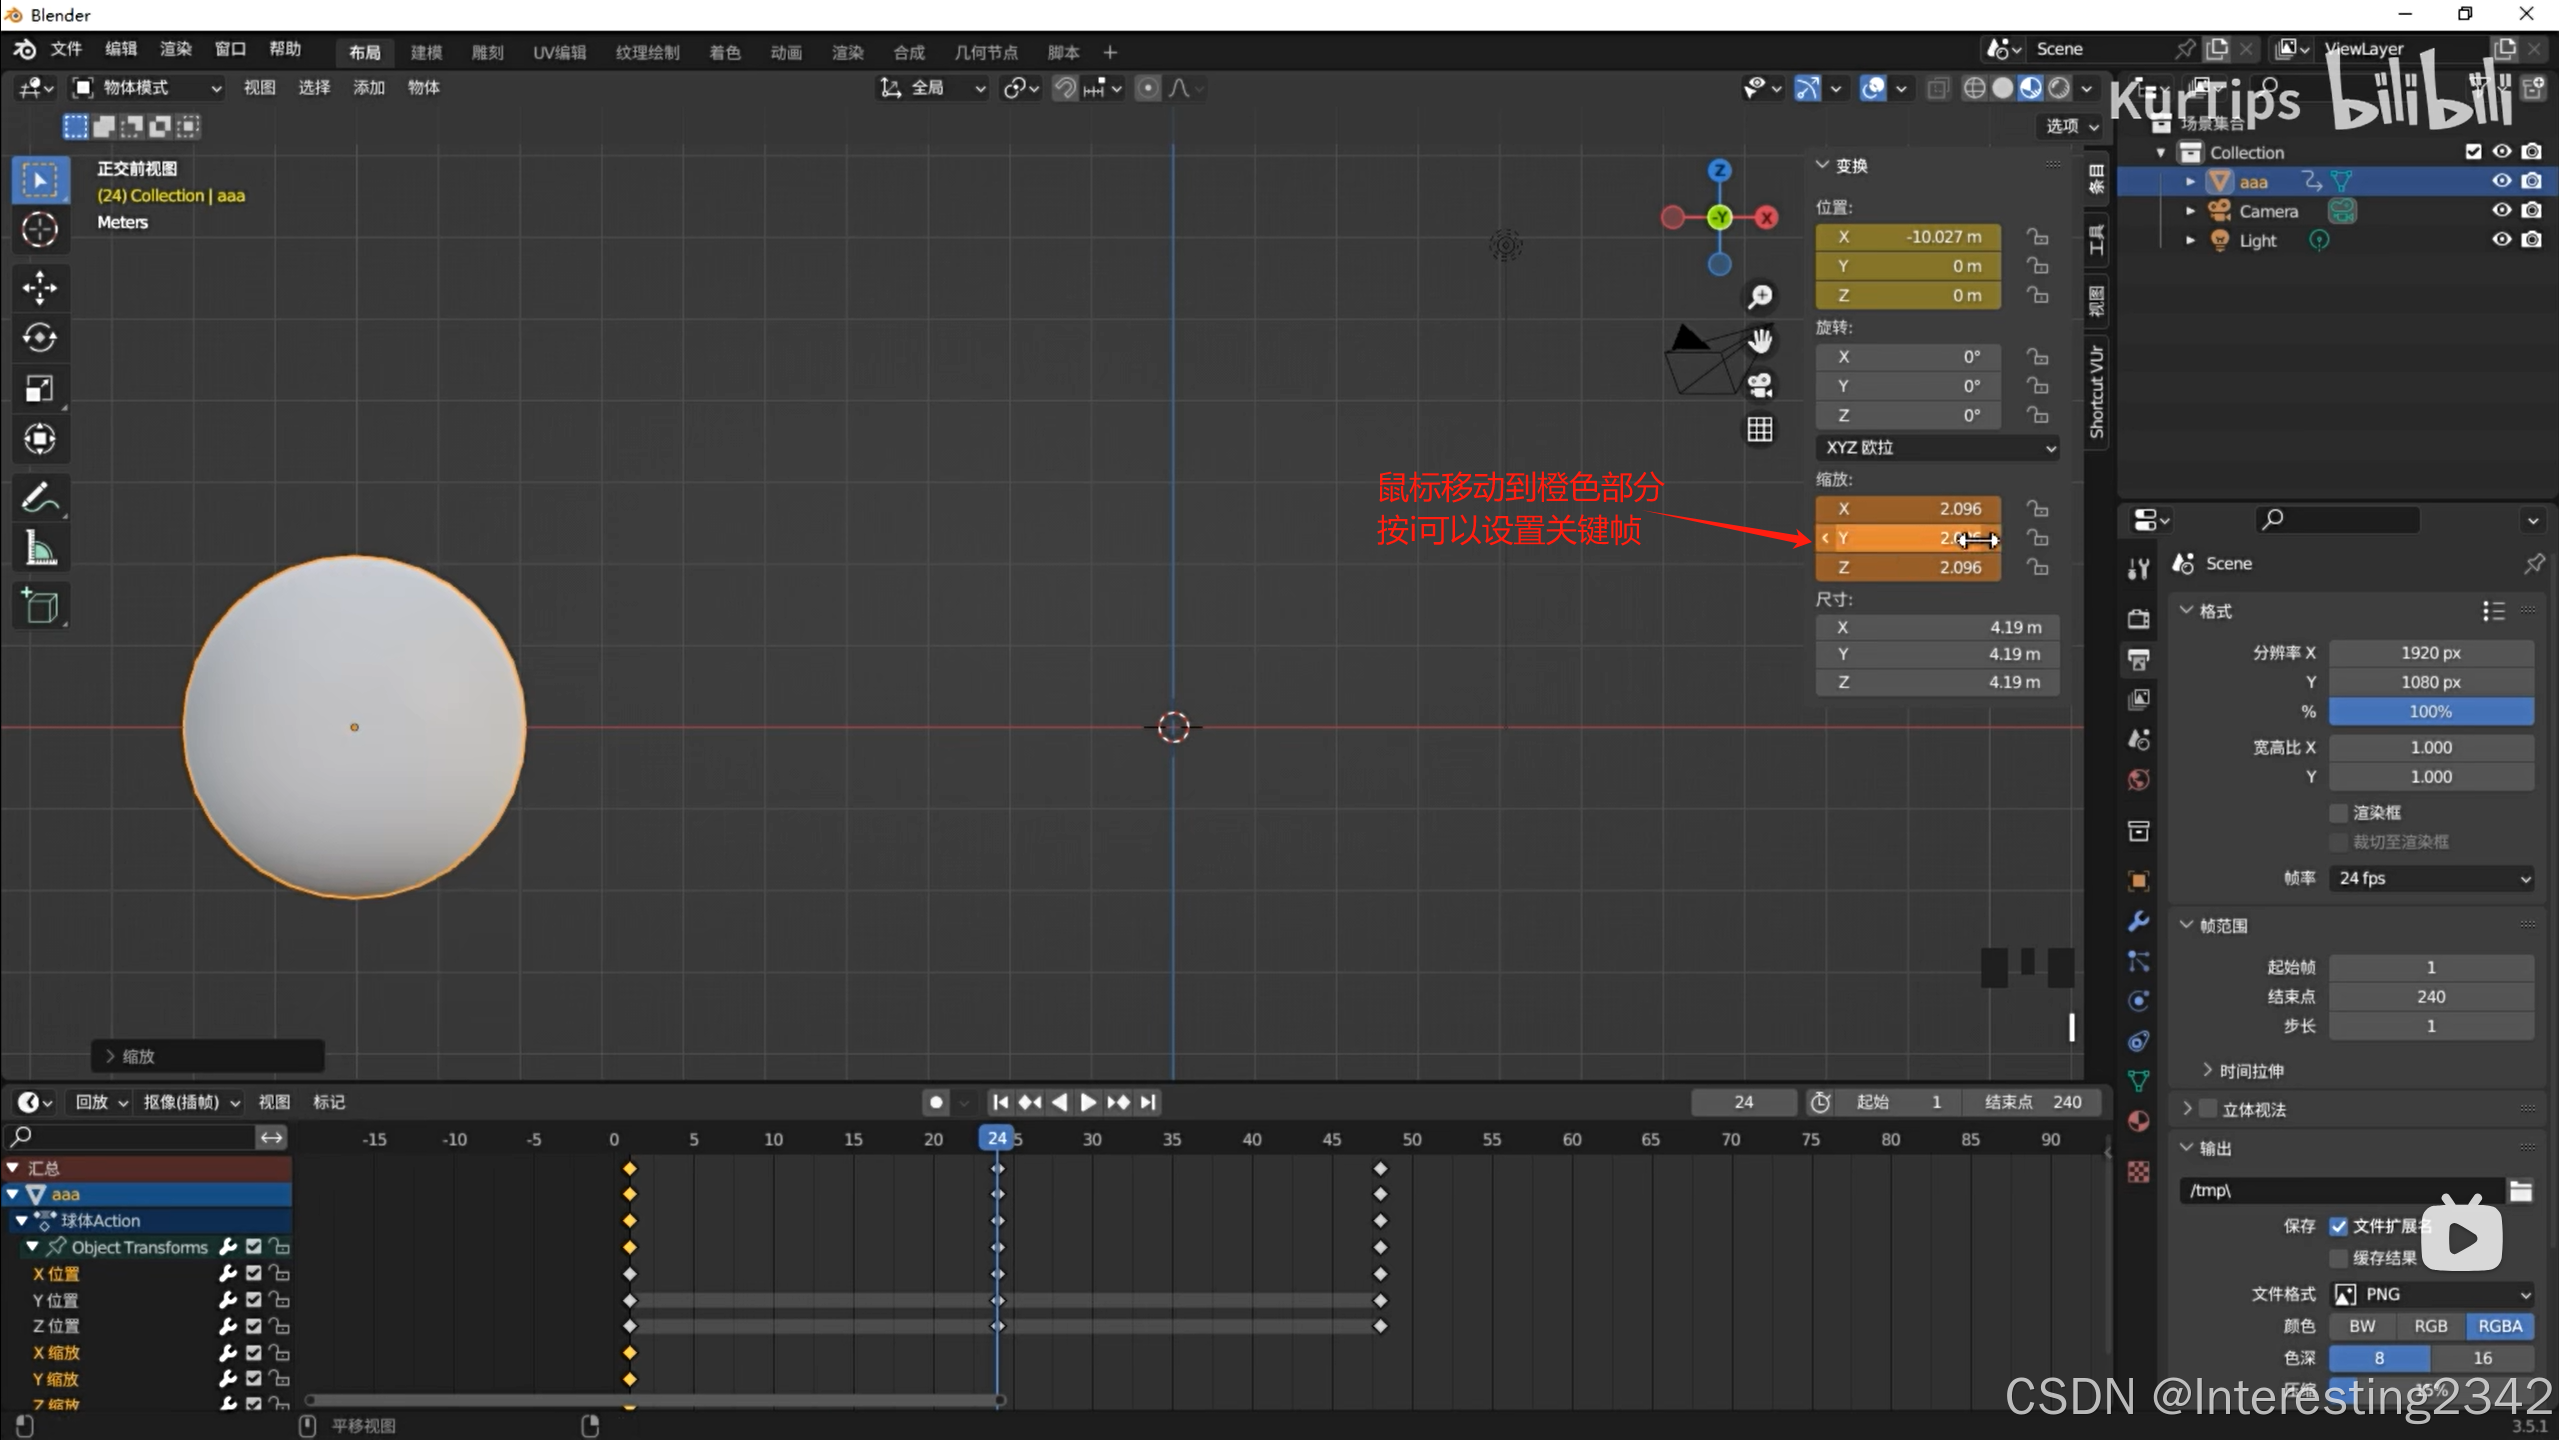Expand the 时间拉伸 panel
This screenshot has height=1440, width=2559.
[2250, 1071]
